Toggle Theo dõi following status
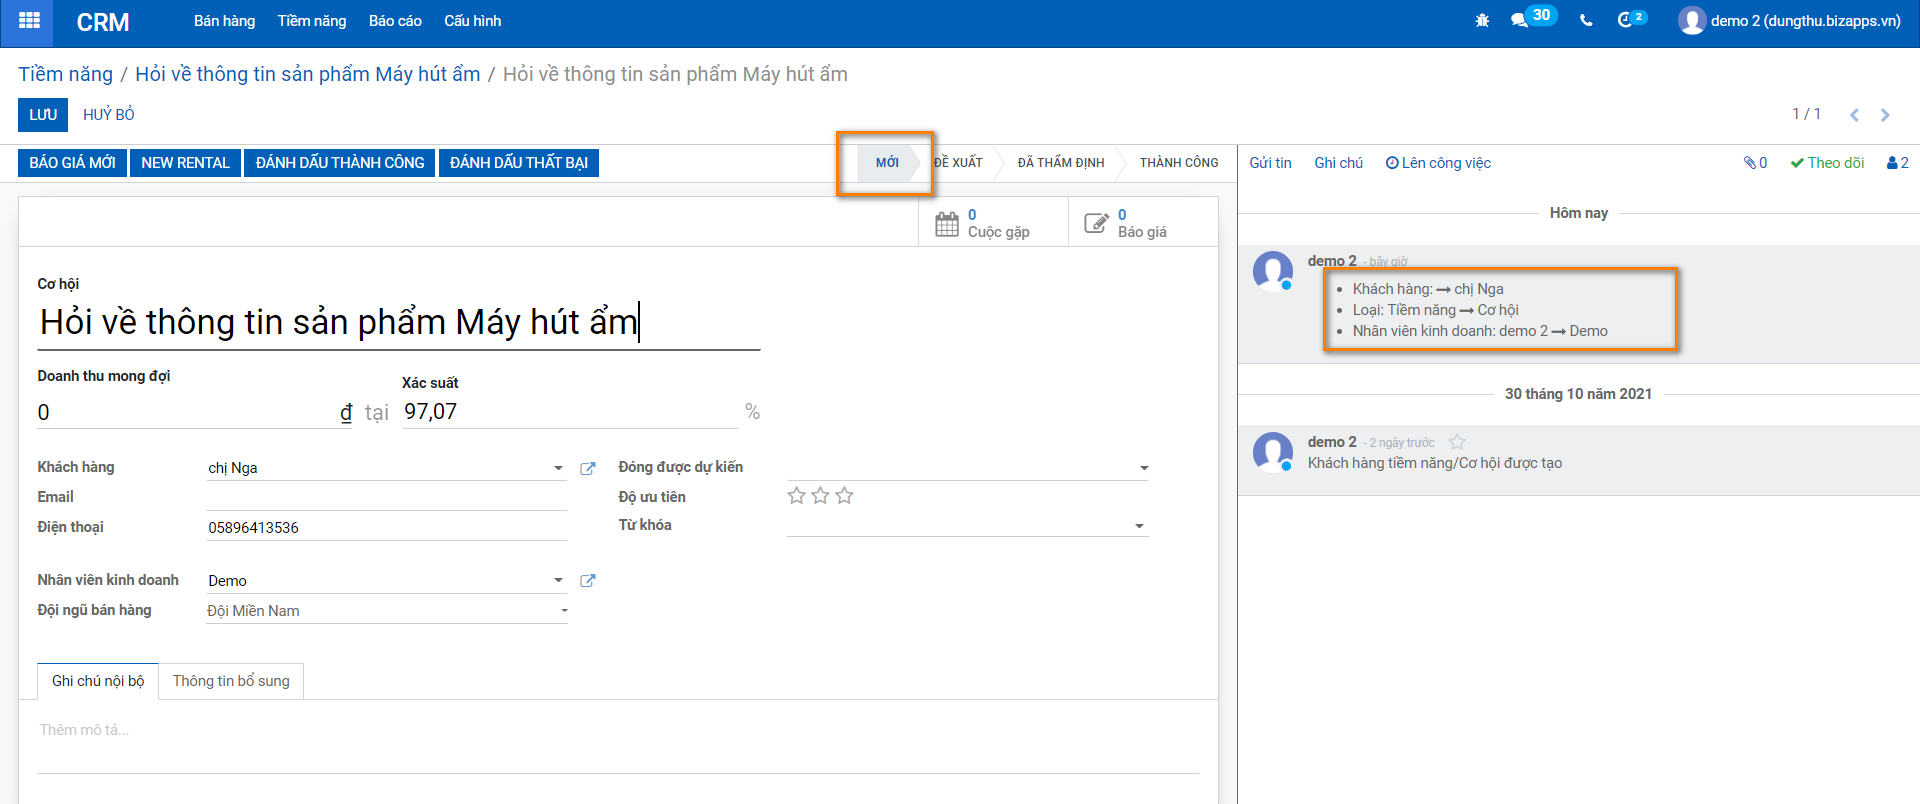This screenshot has width=1920, height=804. [1827, 163]
